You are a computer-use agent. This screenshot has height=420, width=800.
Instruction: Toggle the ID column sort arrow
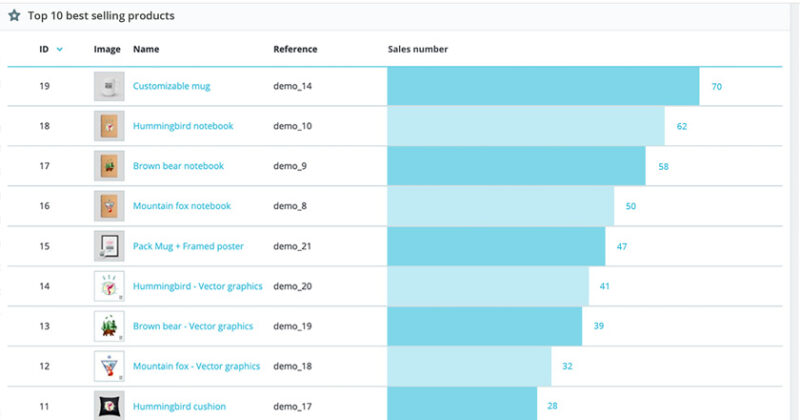click(60, 49)
